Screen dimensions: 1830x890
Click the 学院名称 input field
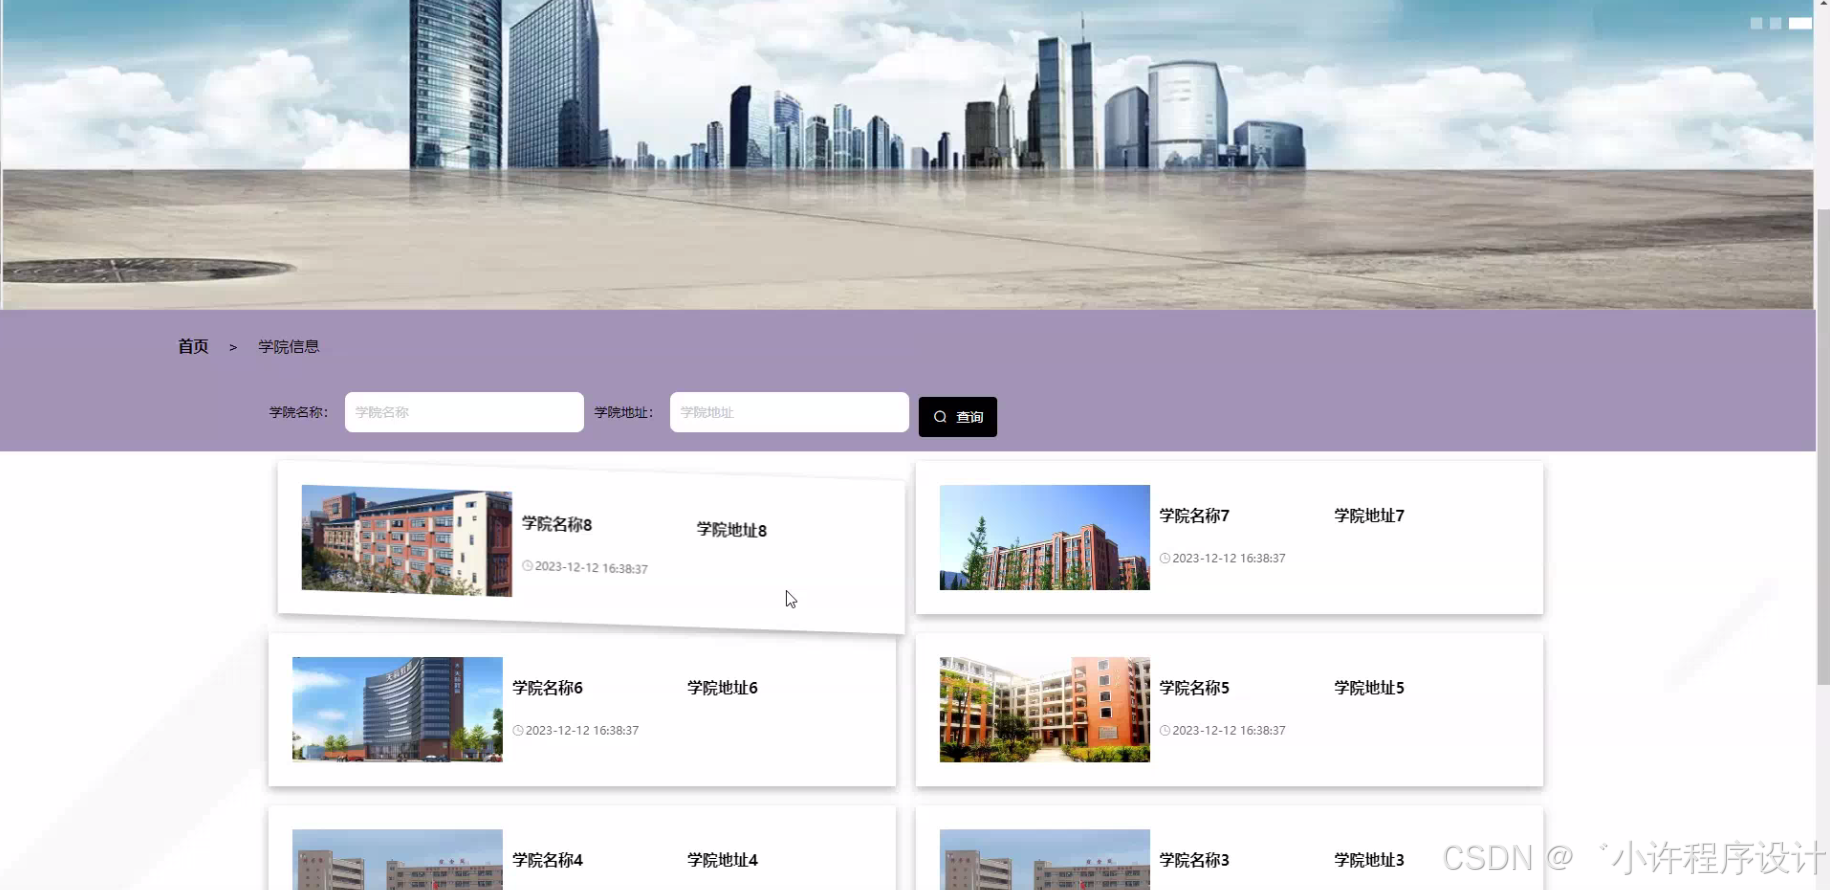[x=464, y=412]
